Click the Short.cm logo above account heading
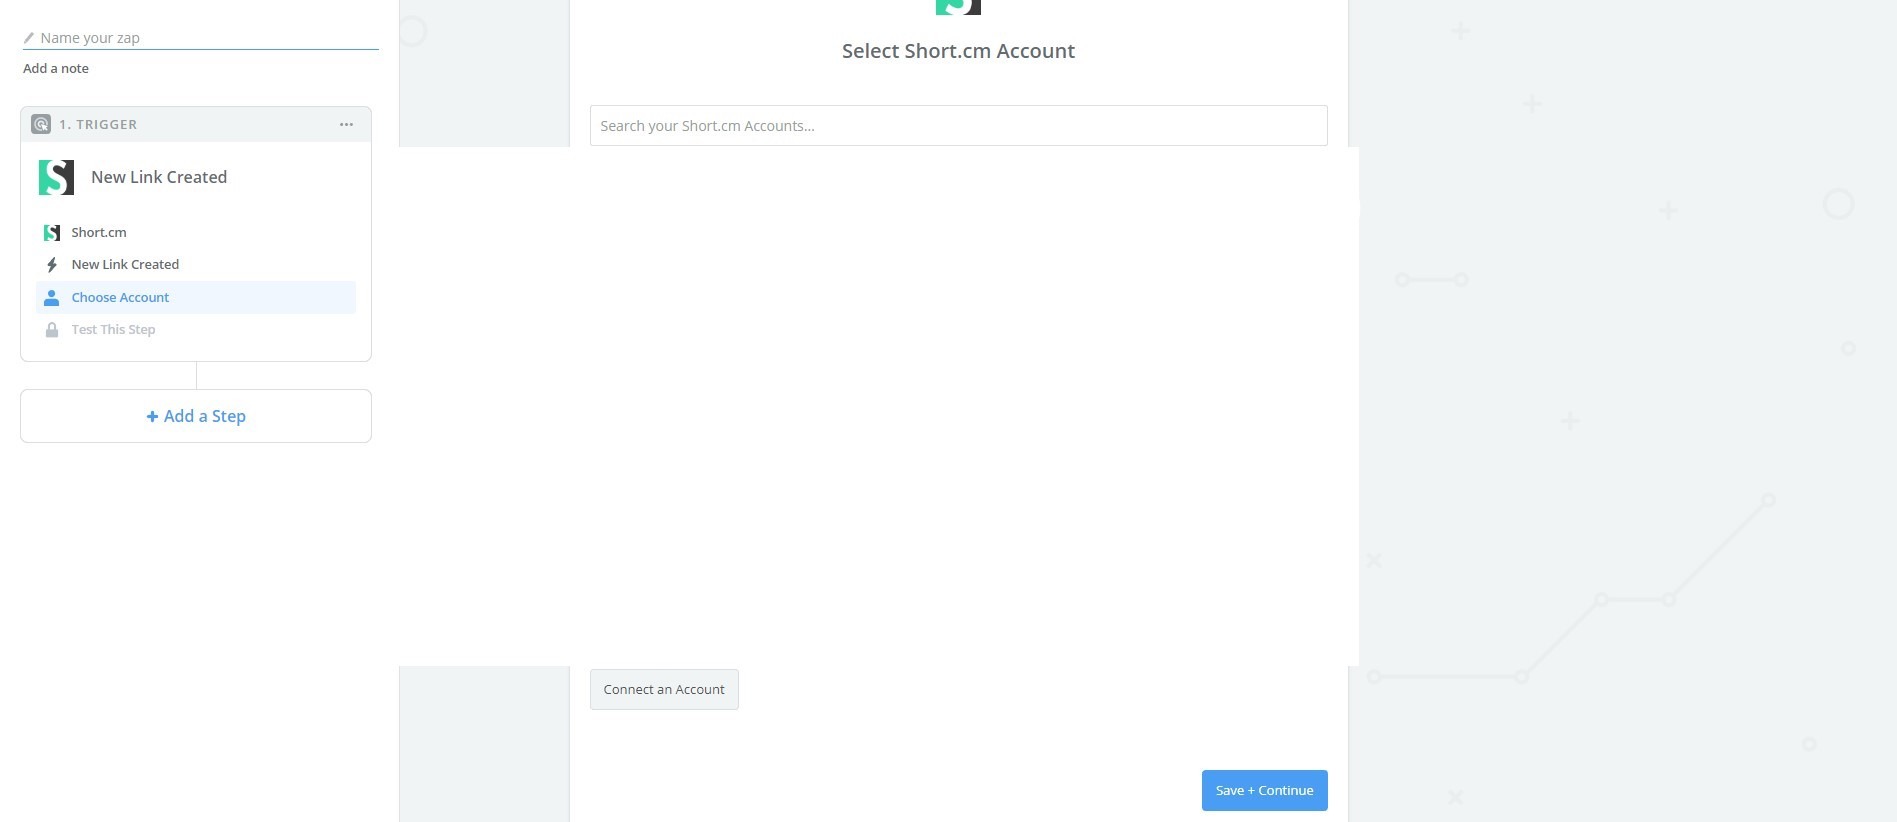The height and width of the screenshot is (822, 1897). (958, 7)
